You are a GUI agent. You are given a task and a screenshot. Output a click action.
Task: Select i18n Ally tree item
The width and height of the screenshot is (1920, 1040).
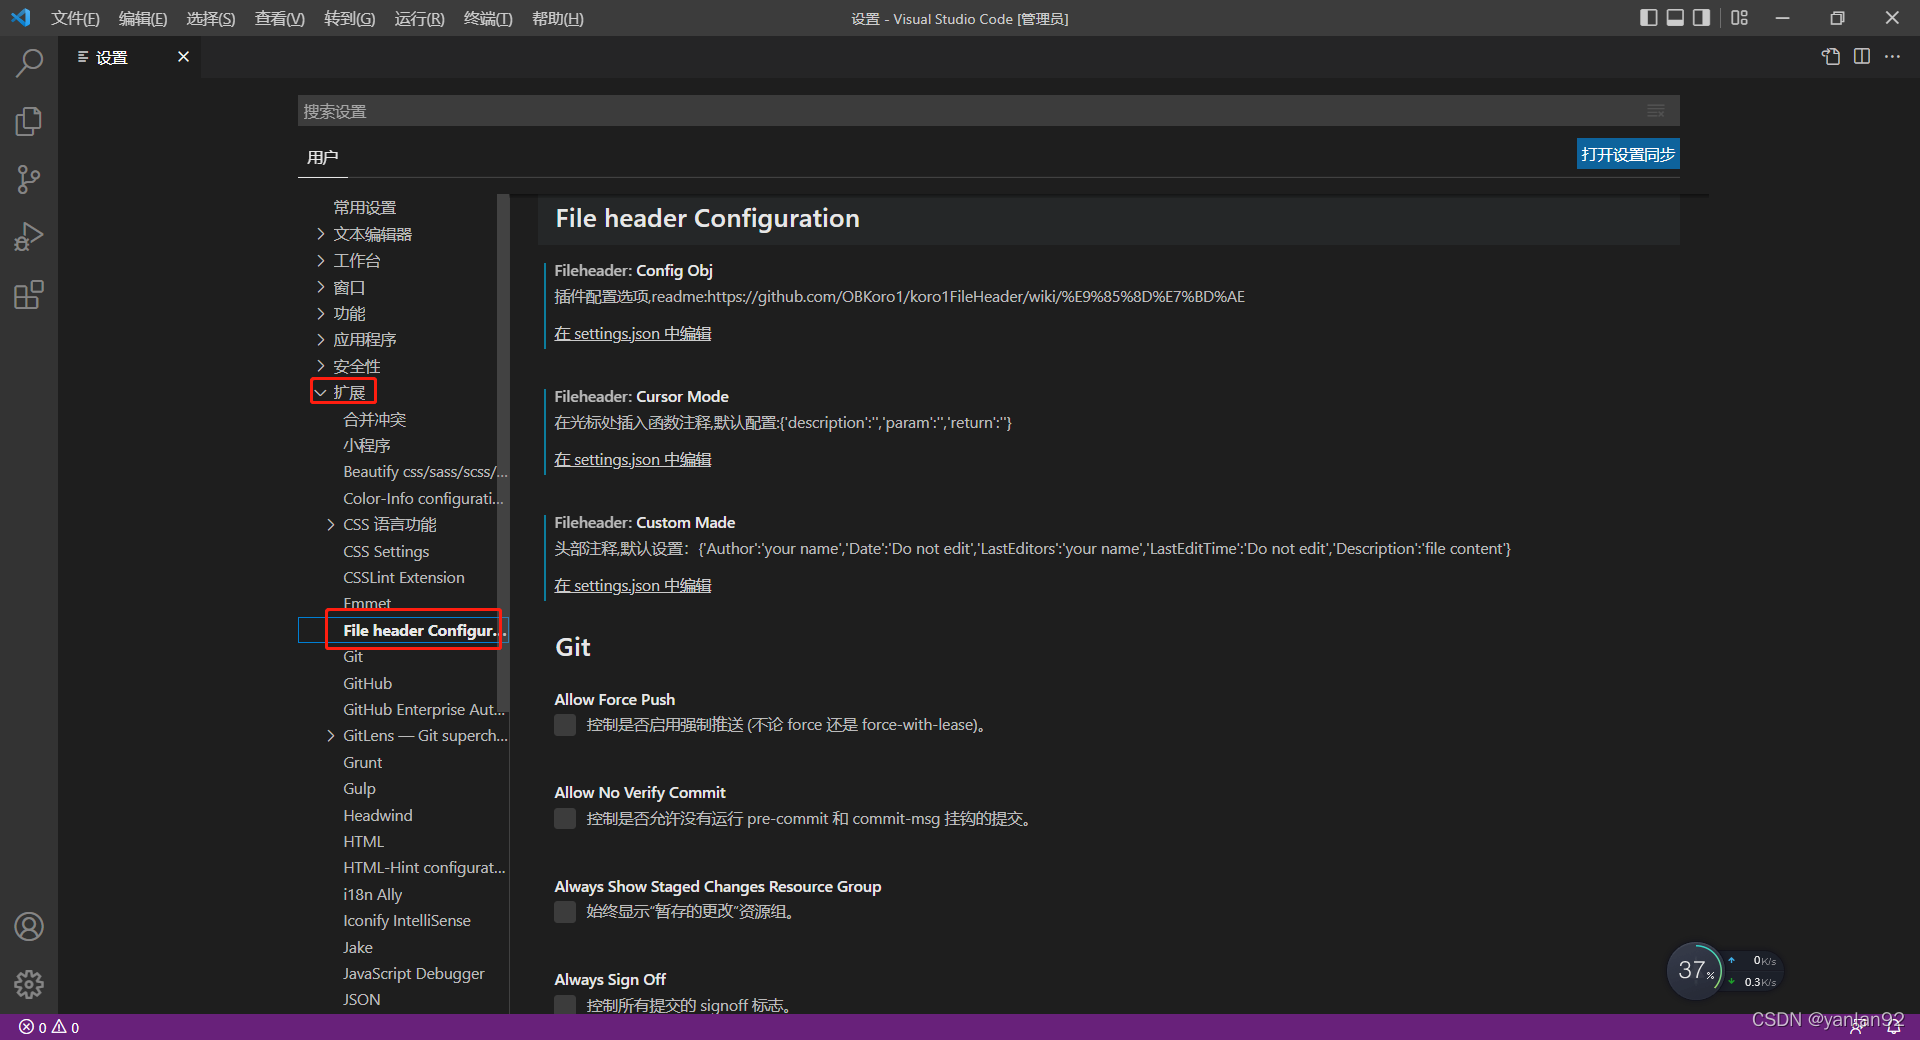click(x=372, y=895)
